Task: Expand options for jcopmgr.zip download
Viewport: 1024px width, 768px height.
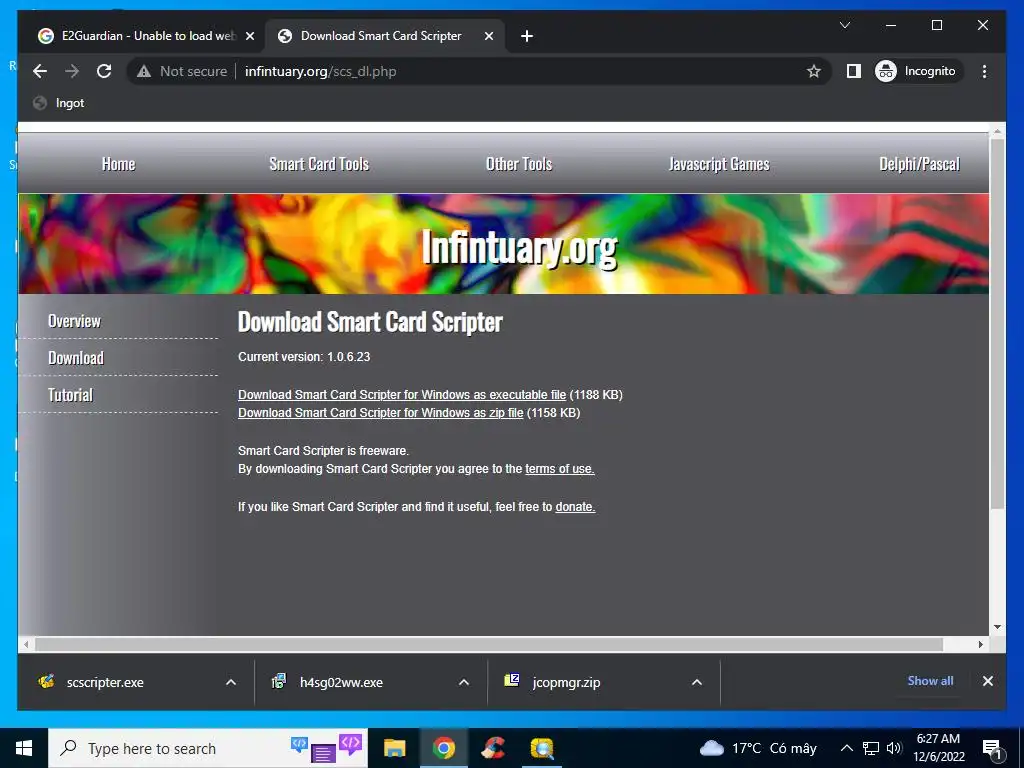Action: (x=697, y=682)
